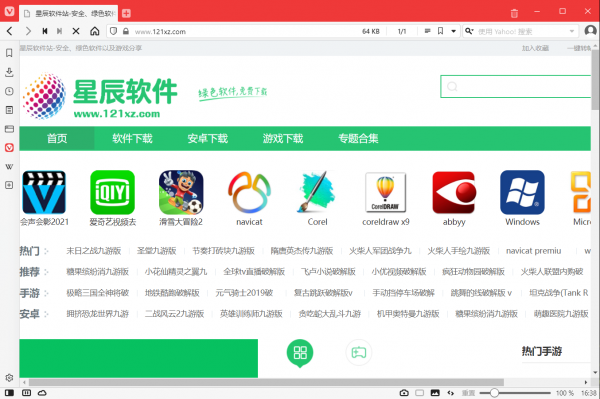Open page actions code icon
The width and height of the screenshot is (600, 399).
click(450, 393)
